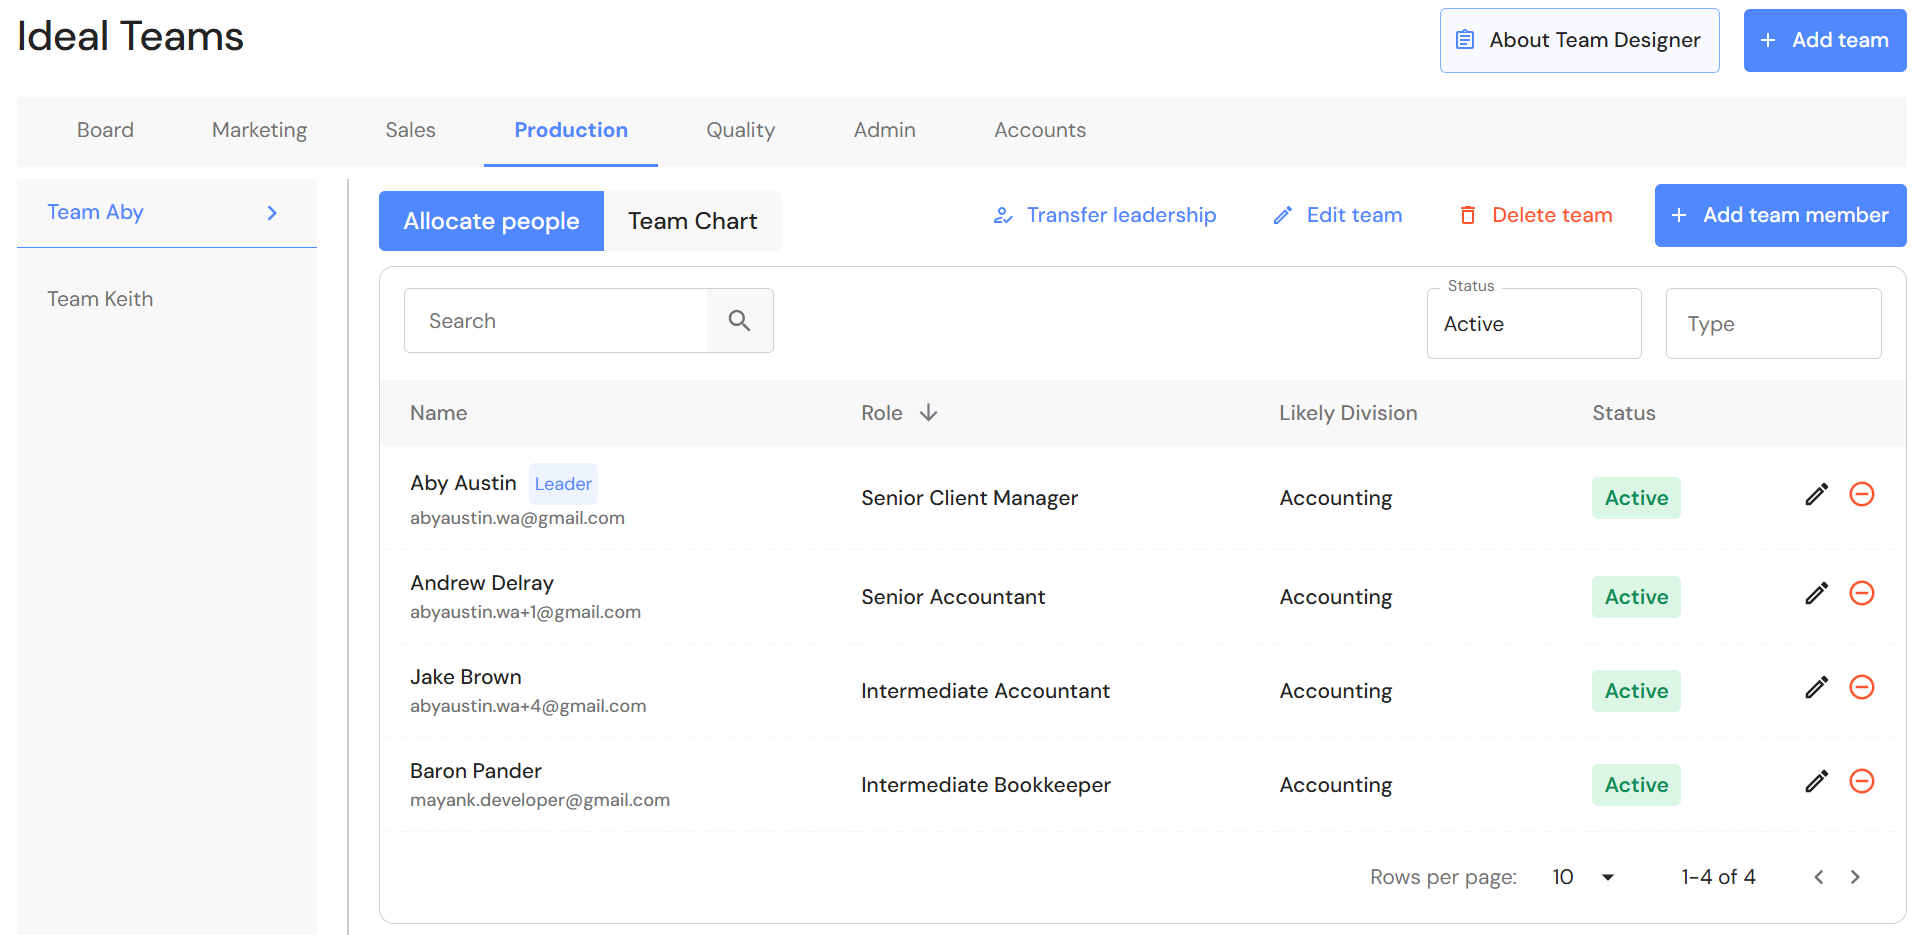Open the Marketing tab
Image resolution: width=1926 pixels, height=935 pixels.
point(259,130)
